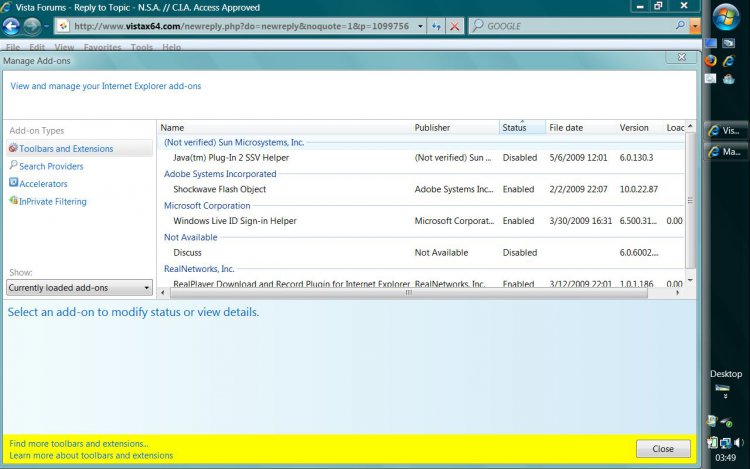Click Learn more about toolbars and extensions
Viewport: 750px width, 469px height.
click(x=91, y=456)
